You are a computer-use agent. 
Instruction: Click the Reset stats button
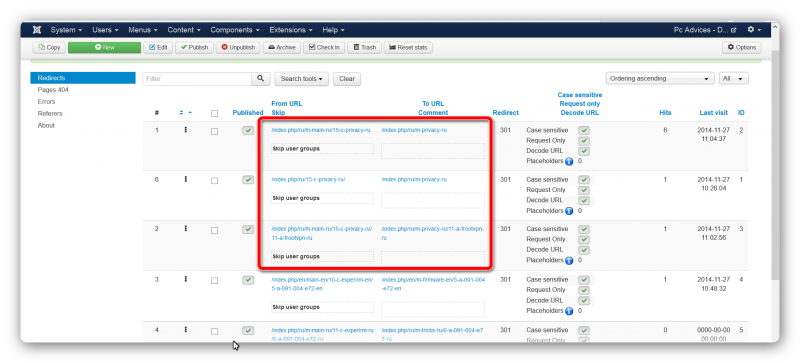(x=408, y=47)
